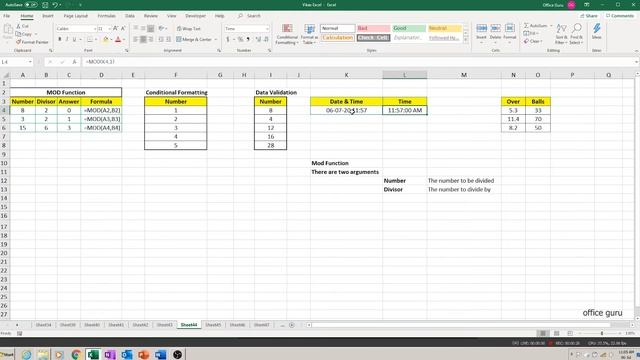640x360 pixels.
Task: Toggle Underline formatting
Action: [74, 40]
